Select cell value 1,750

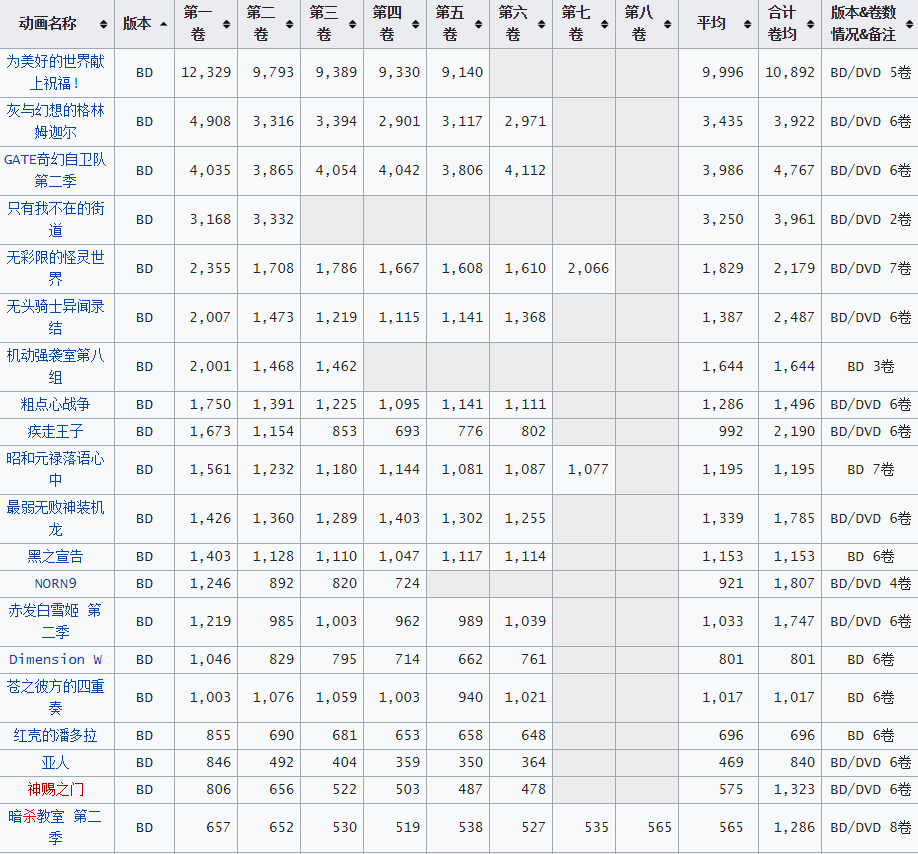tap(210, 404)
